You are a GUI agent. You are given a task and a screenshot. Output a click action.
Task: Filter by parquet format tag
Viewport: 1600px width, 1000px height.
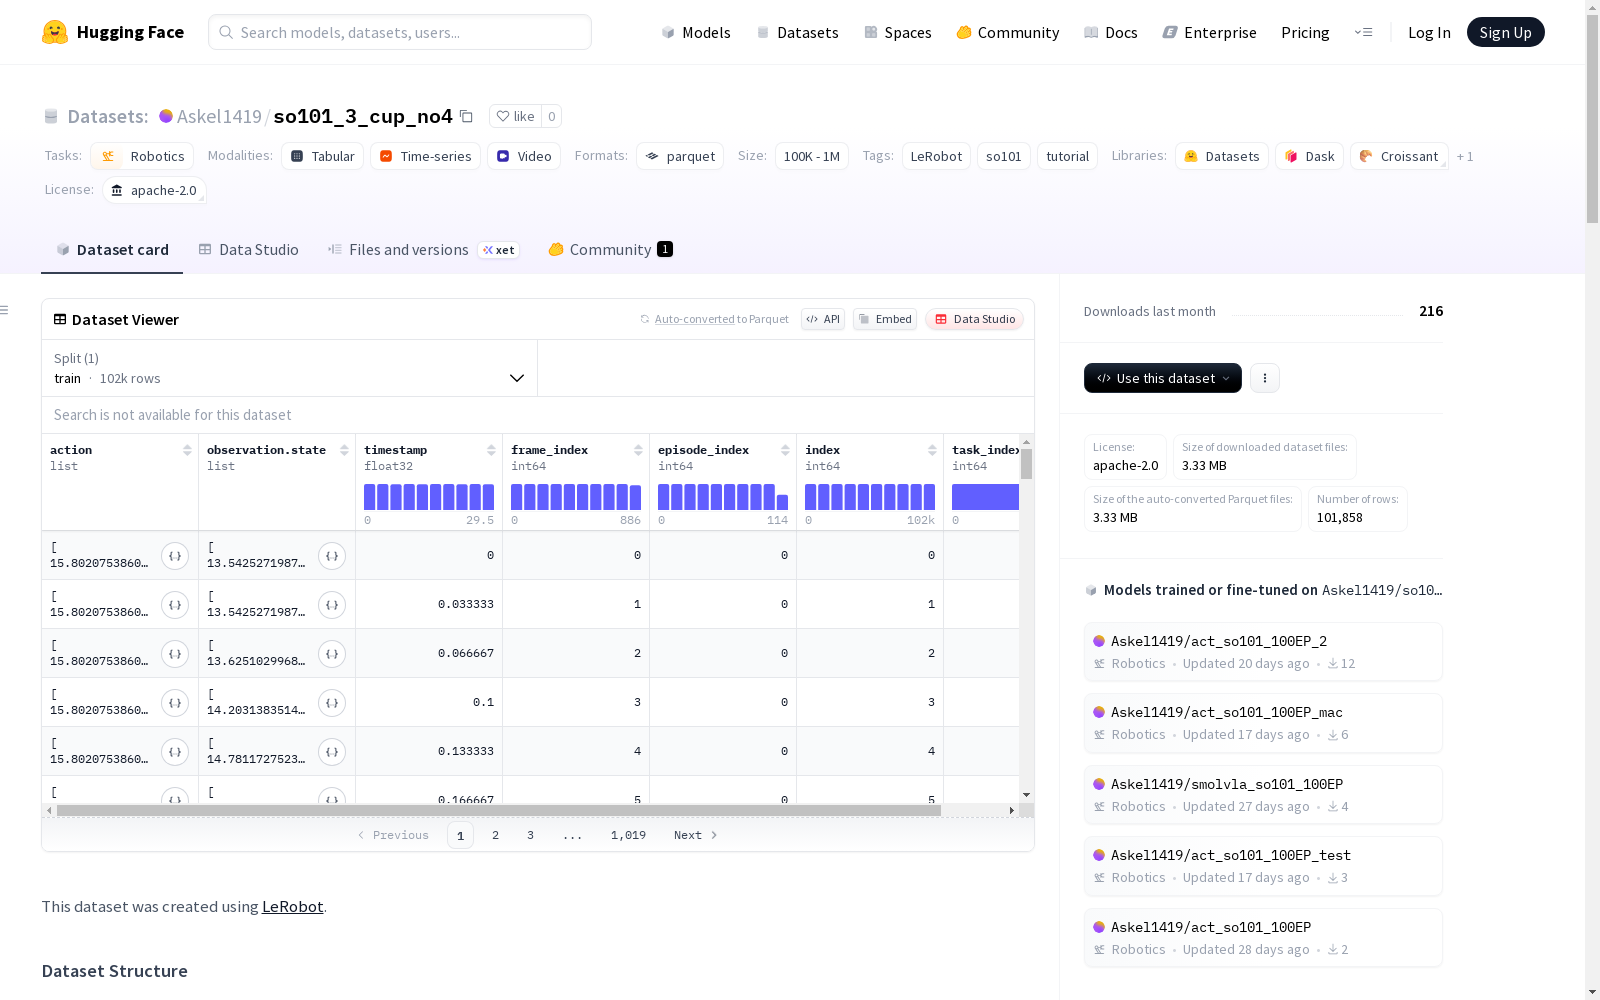pos(680,156)
